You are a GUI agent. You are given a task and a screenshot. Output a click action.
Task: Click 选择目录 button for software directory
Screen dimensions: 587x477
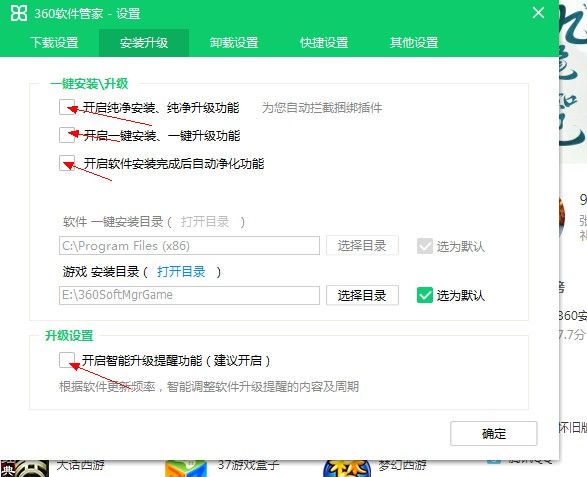point(362,246)
